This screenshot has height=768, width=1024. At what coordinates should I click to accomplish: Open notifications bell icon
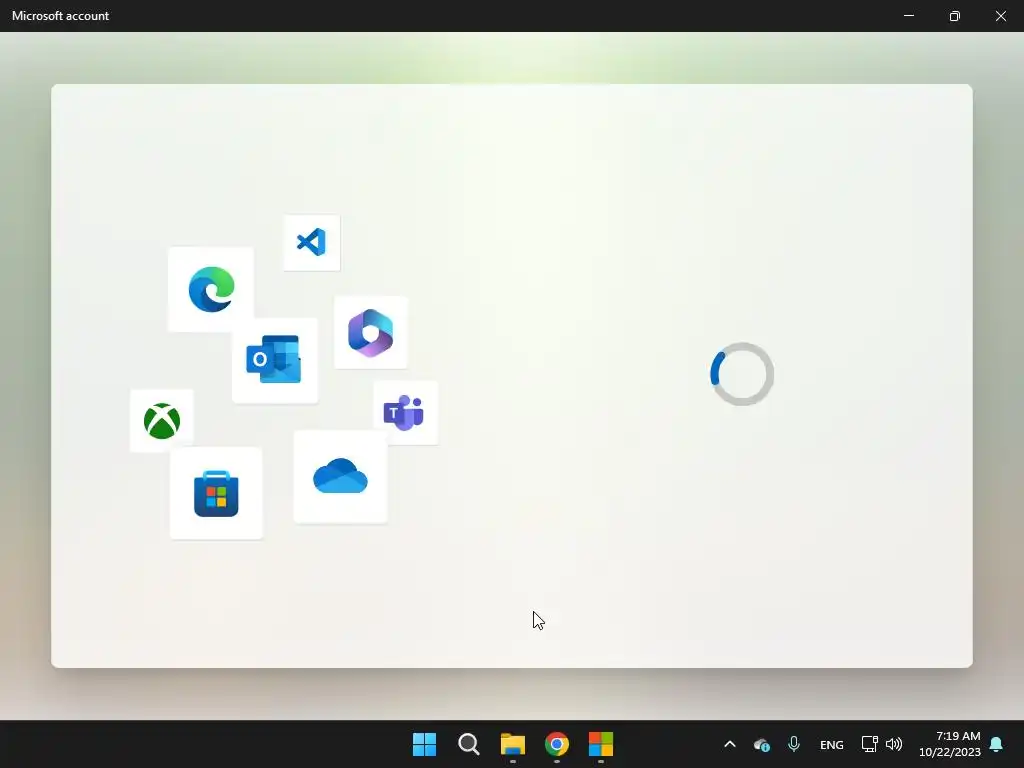point(996,744)
